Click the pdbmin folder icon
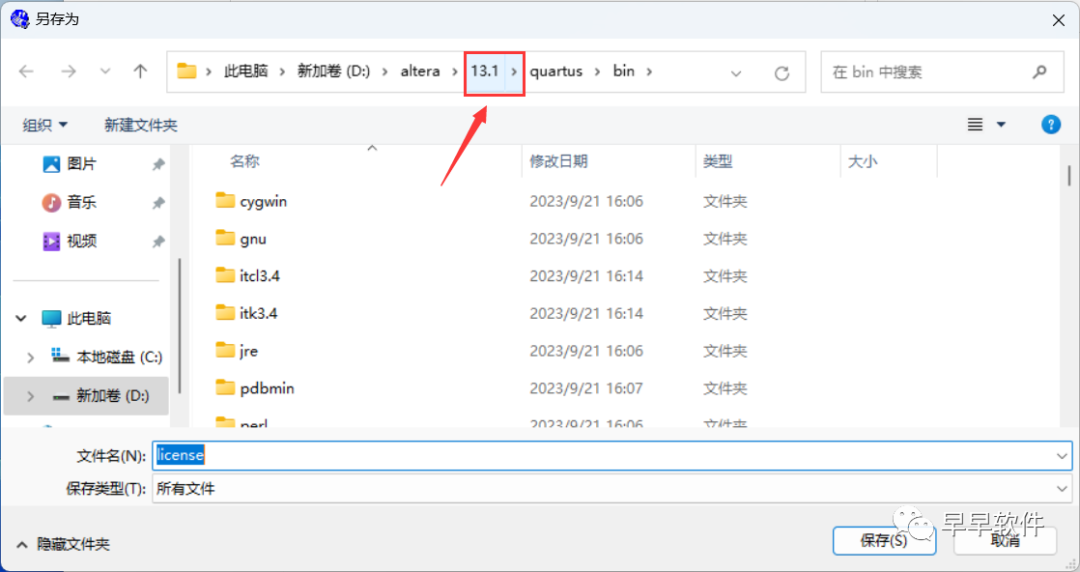This screenshot has width=1080, height=572. point(225,387)
